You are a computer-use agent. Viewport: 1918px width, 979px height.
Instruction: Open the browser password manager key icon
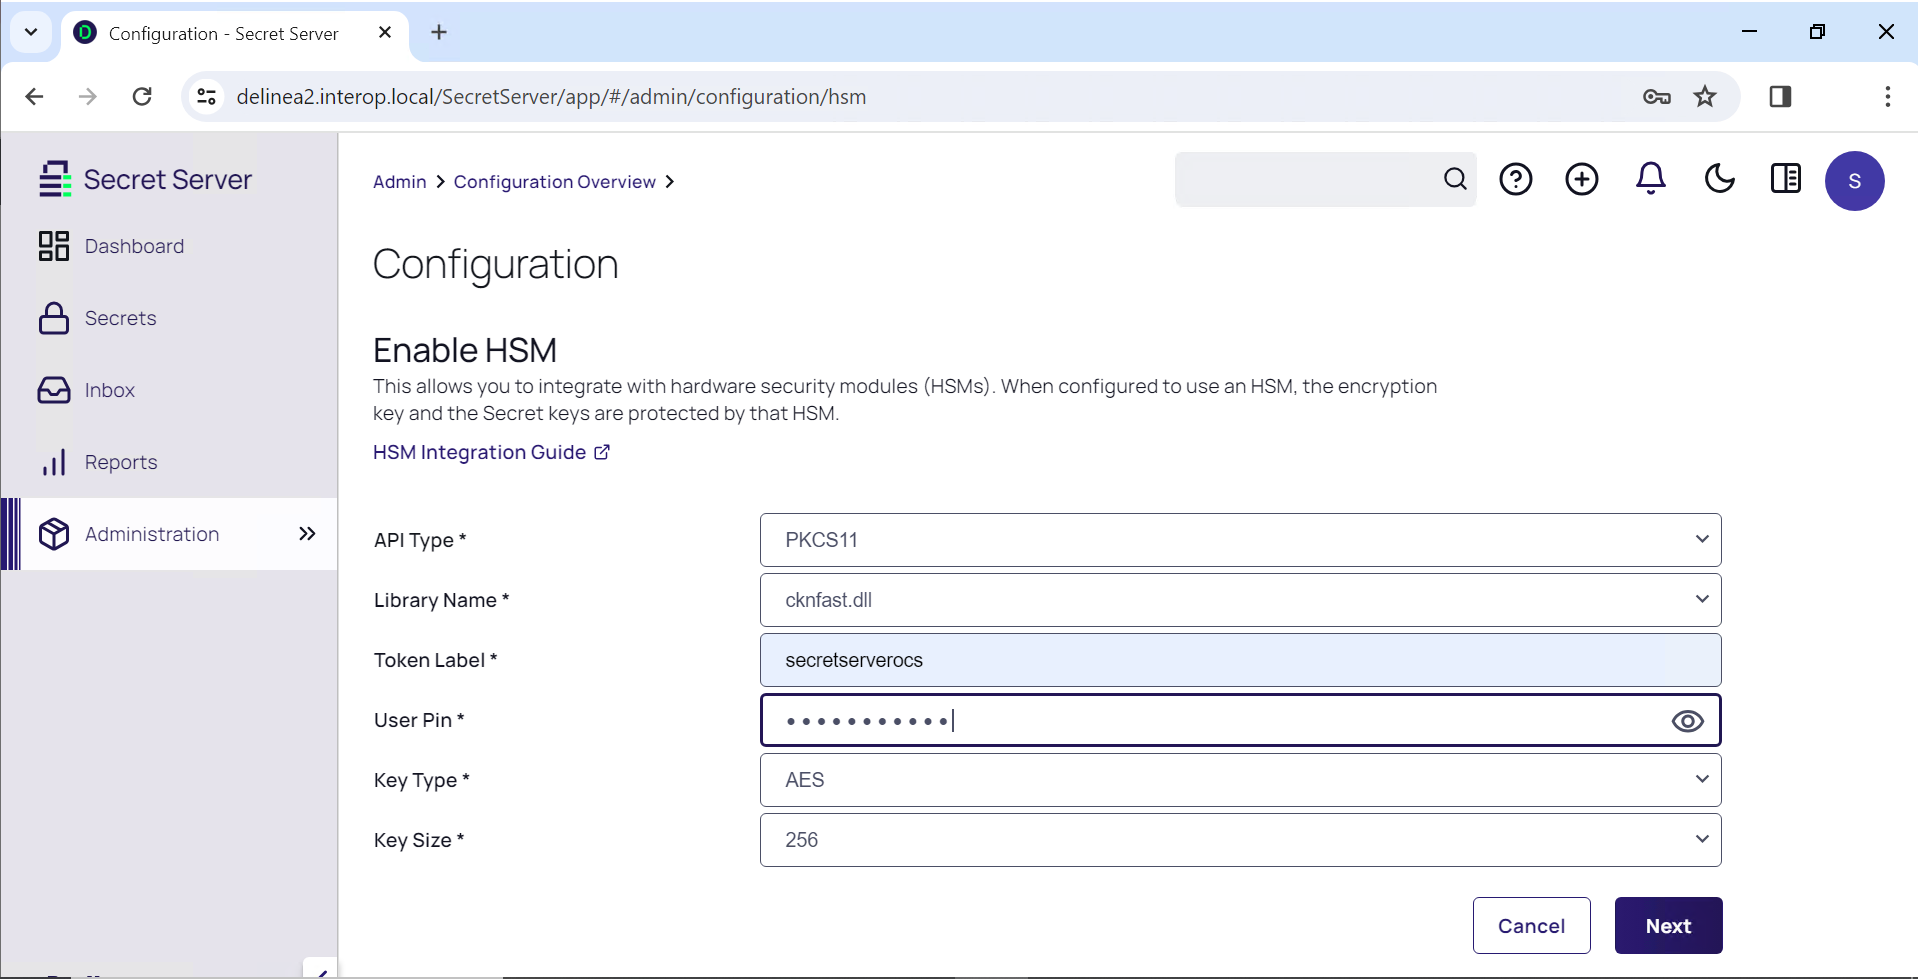(x=1657, y=96)
